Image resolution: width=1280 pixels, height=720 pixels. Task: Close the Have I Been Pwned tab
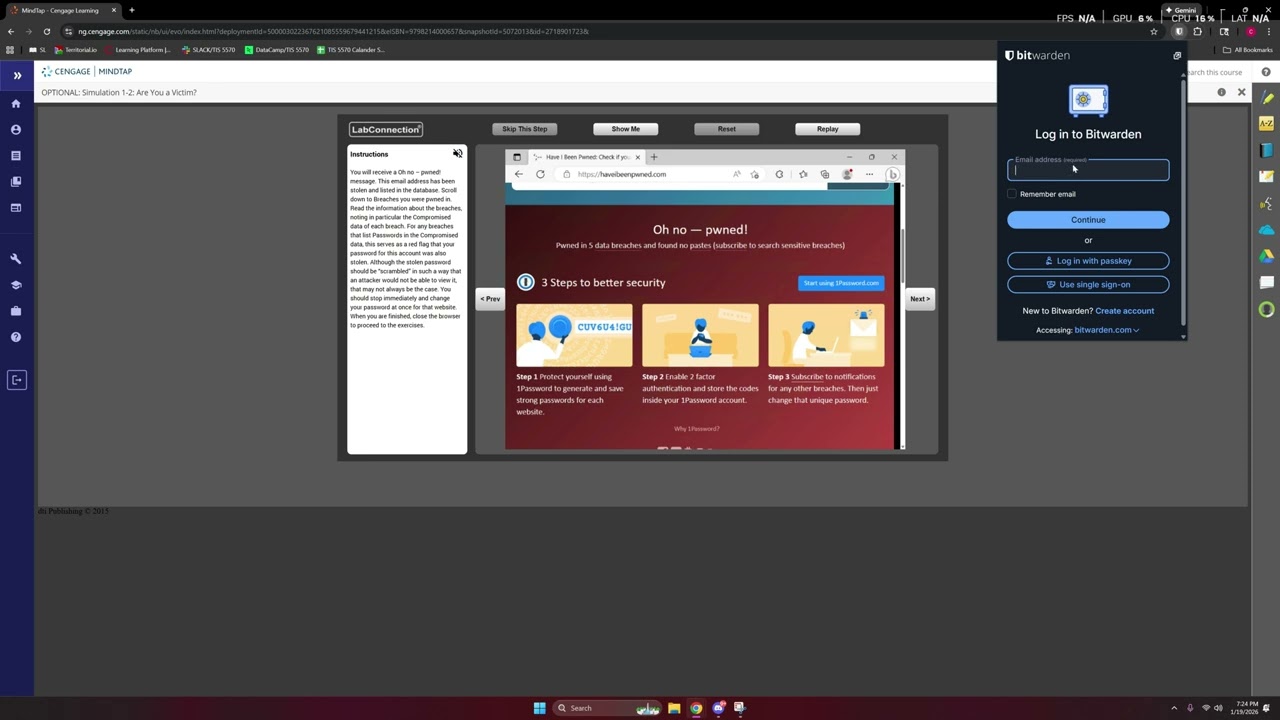(x=637, y=157)
